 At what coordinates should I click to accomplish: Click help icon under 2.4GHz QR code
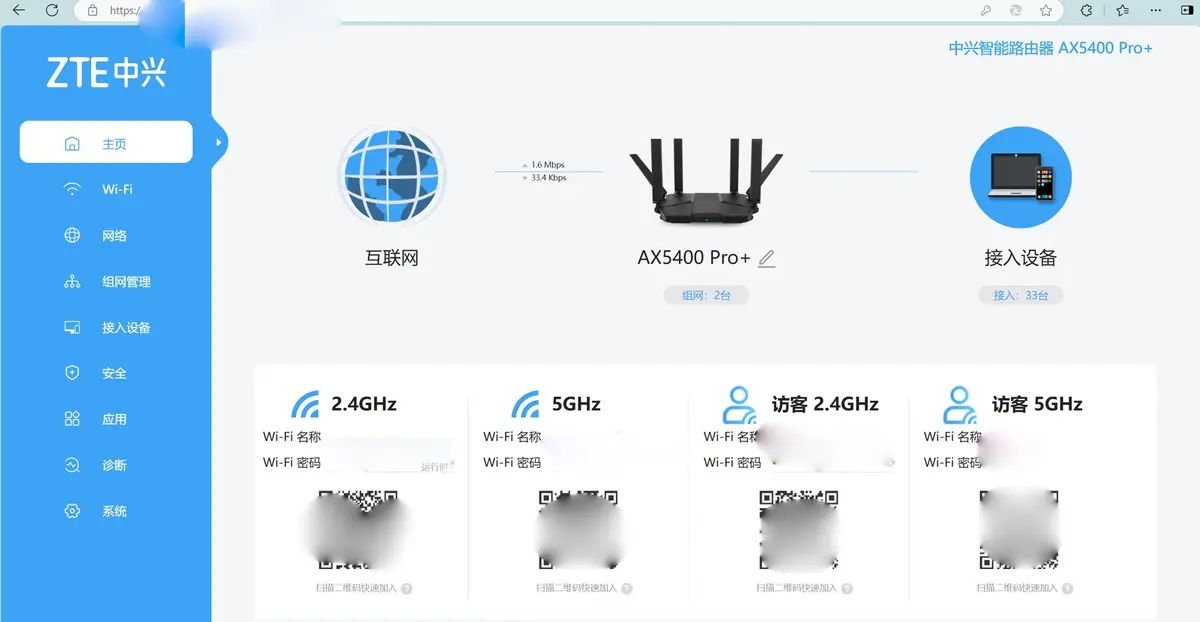pos(407,589)
